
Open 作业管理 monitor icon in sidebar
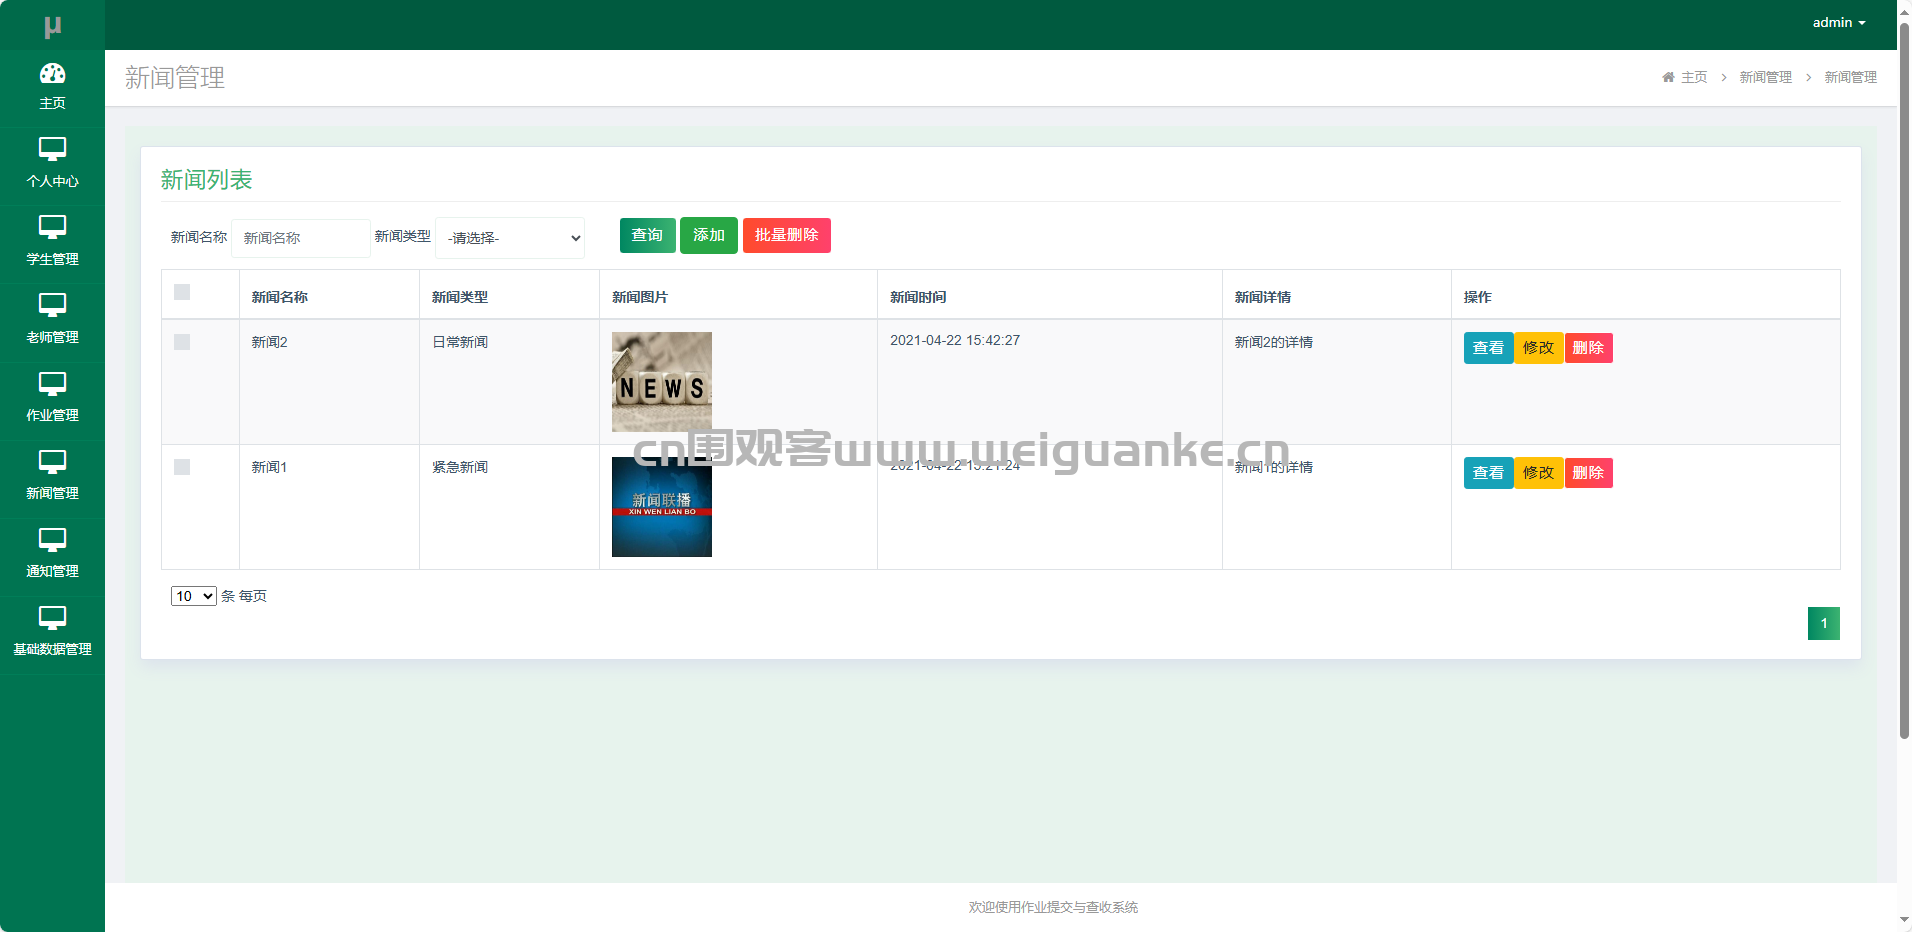[52, 384]
